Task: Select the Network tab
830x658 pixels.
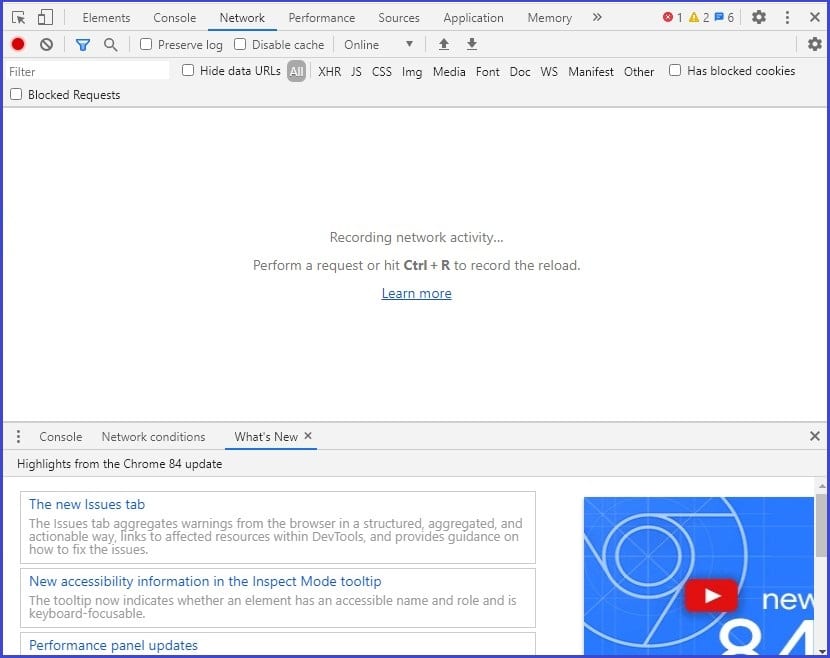Action: click(x=242, y=18)
